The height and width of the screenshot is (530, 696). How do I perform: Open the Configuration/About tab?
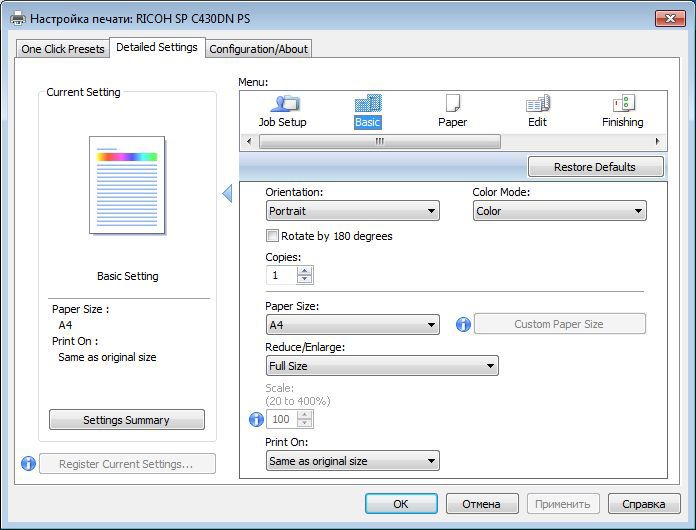[258, 49]
